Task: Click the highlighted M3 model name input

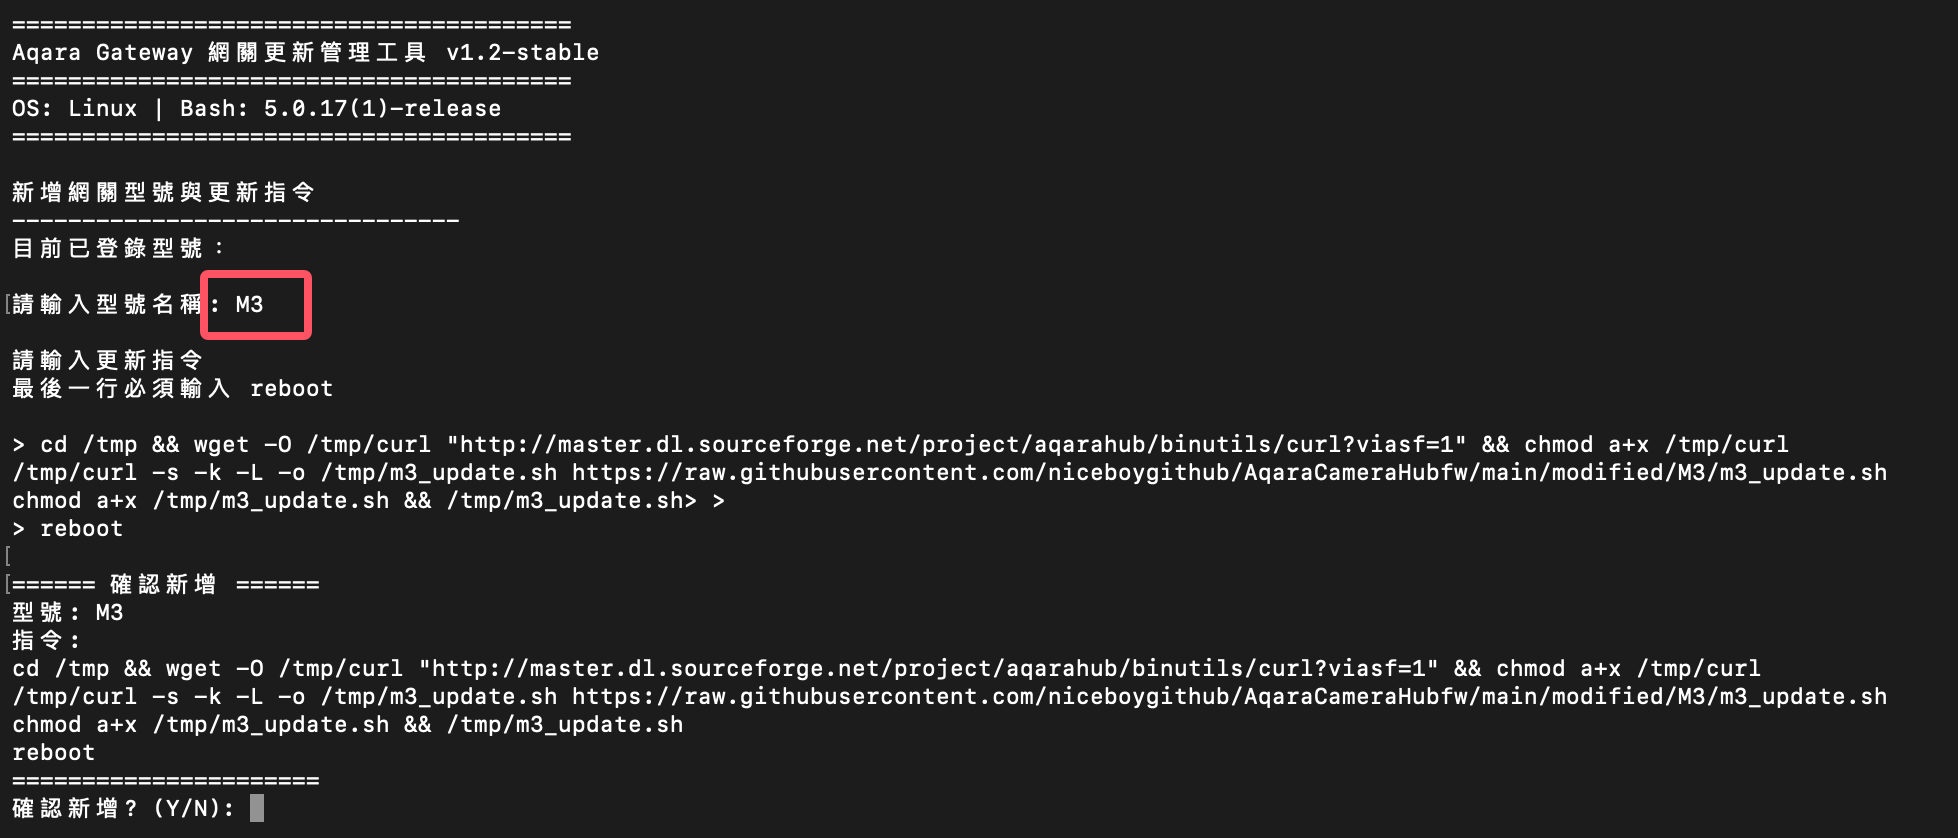Action: [x=250, y=304]
